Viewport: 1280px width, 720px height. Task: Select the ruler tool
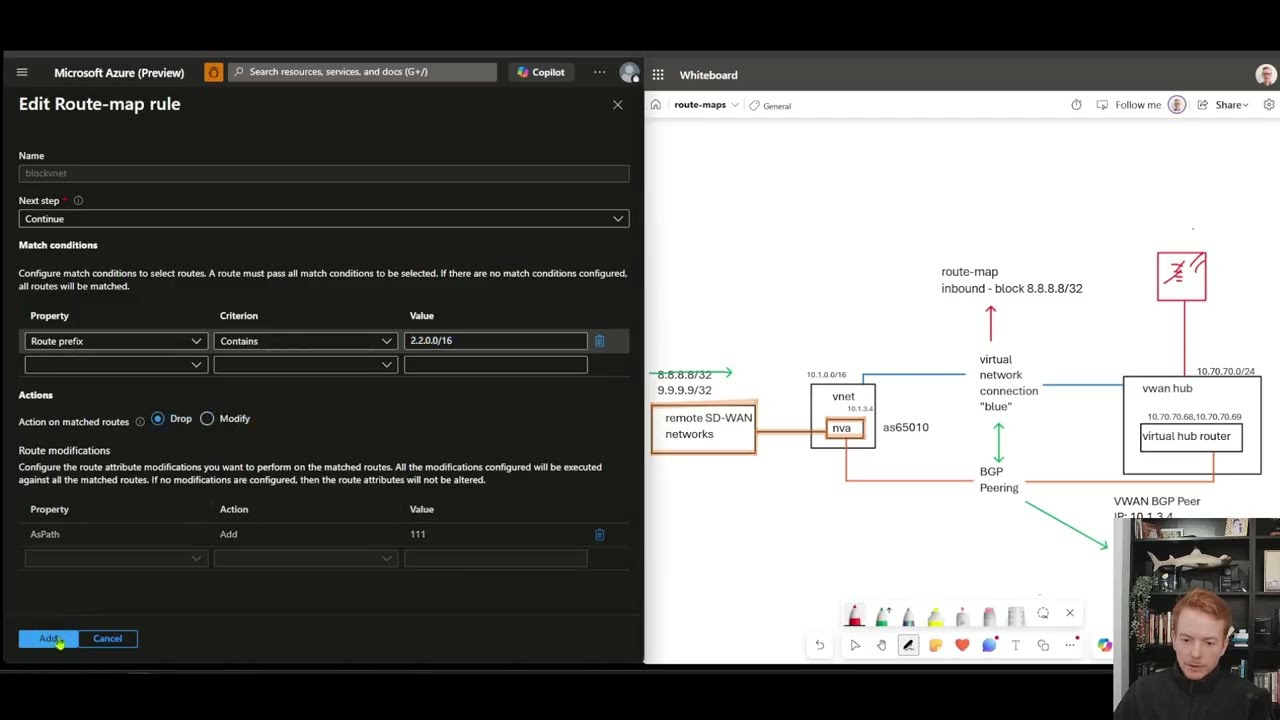click(1016, 615)
